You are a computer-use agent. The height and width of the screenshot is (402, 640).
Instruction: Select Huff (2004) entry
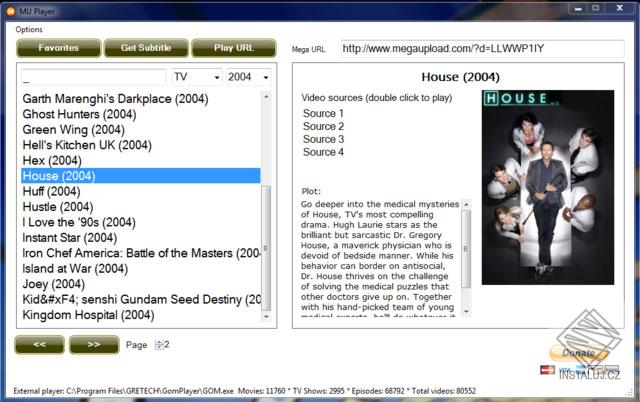click(141, 191)
